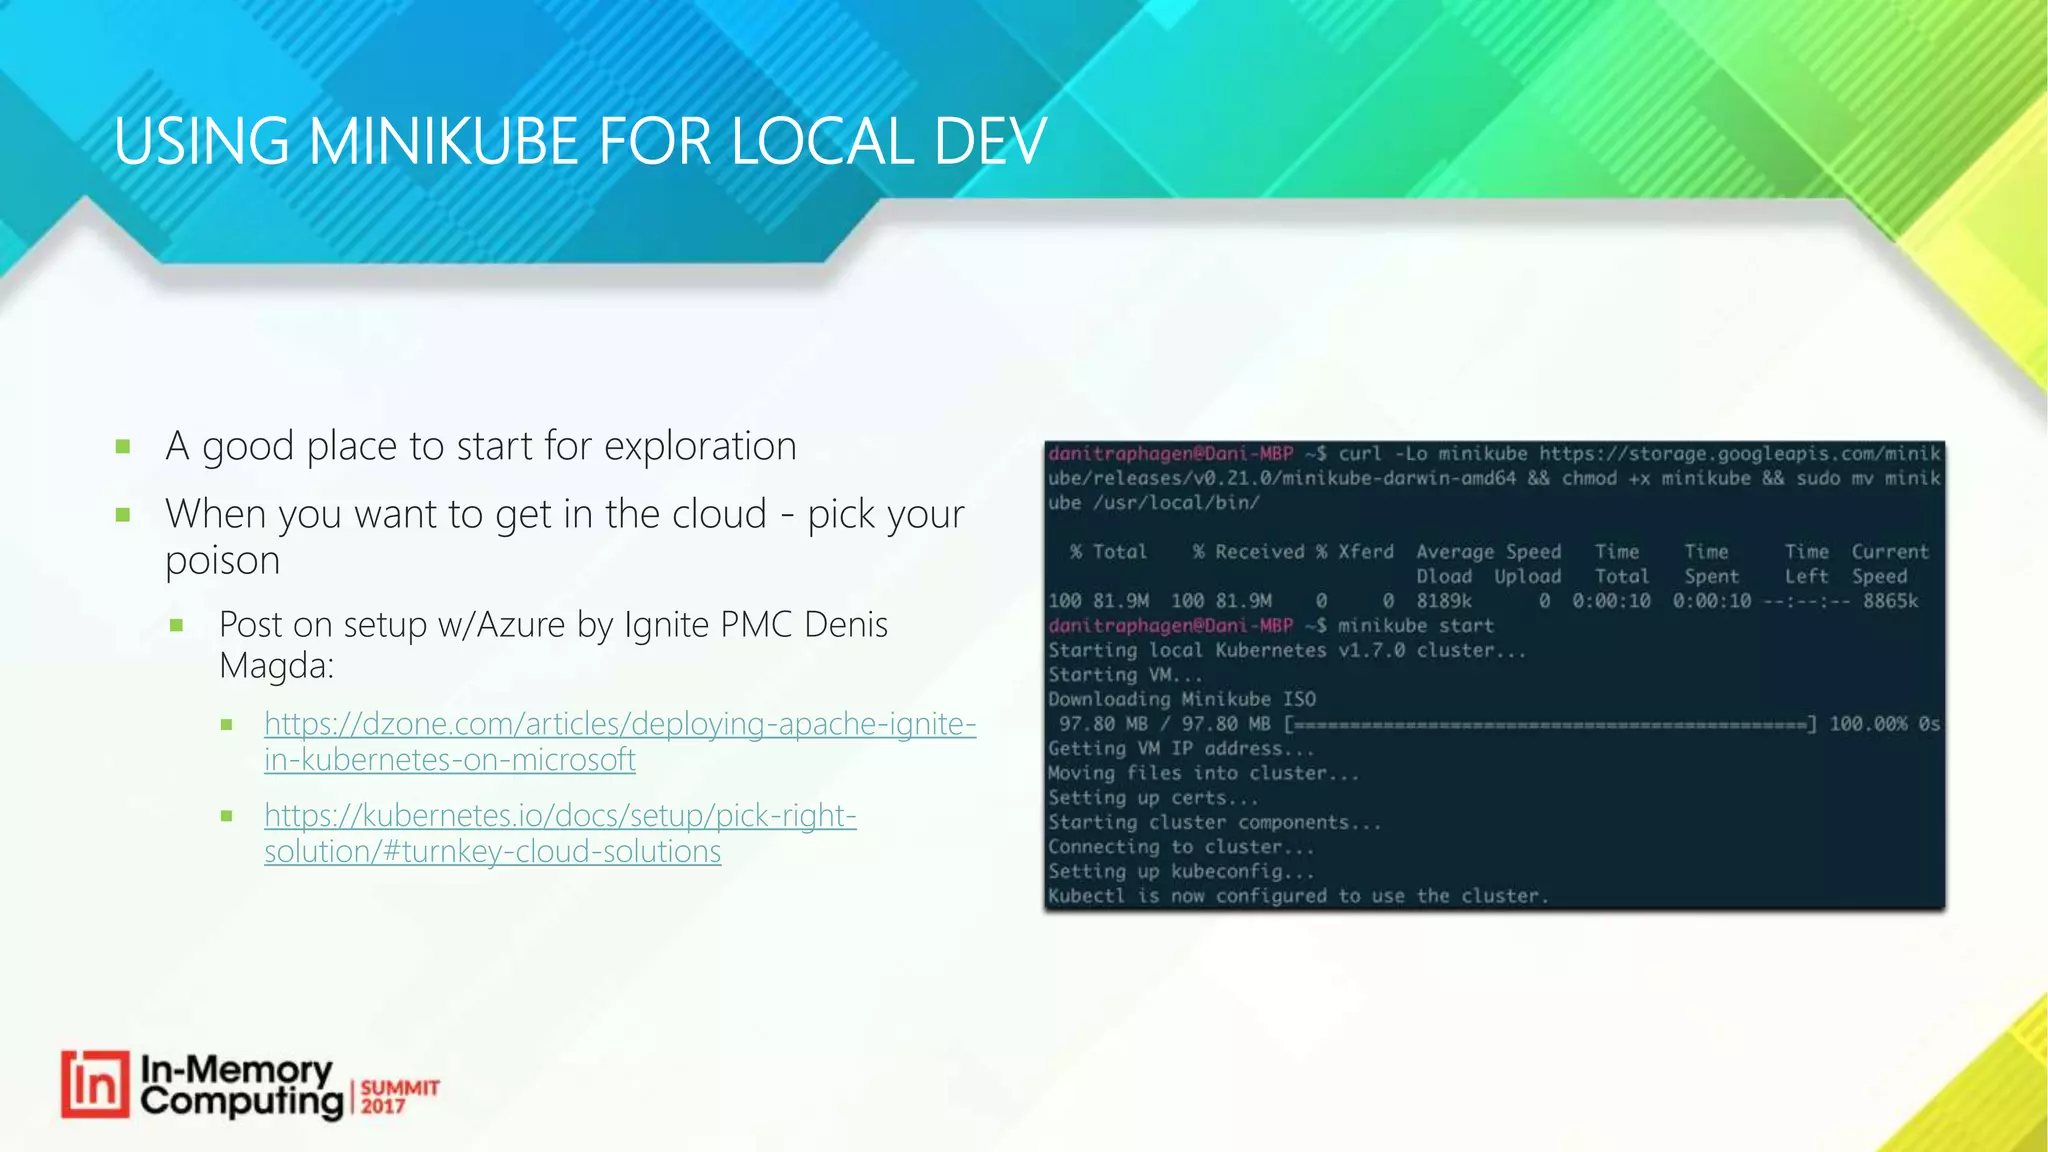Click the 'Setting up certs...' terminal line
Viewport: 2048px width, 1152px height.
click(x=1153, y=798)
